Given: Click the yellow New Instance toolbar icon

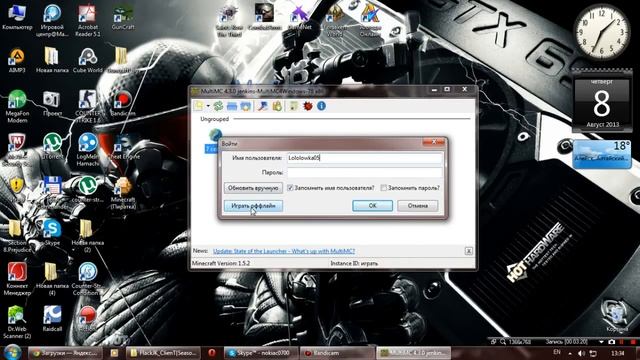Looking at the screenshot, I should click(199, 106).
